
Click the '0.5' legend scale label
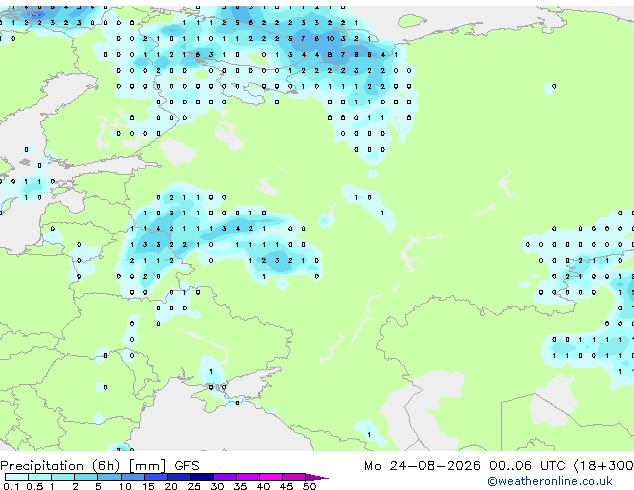[35, 486]
